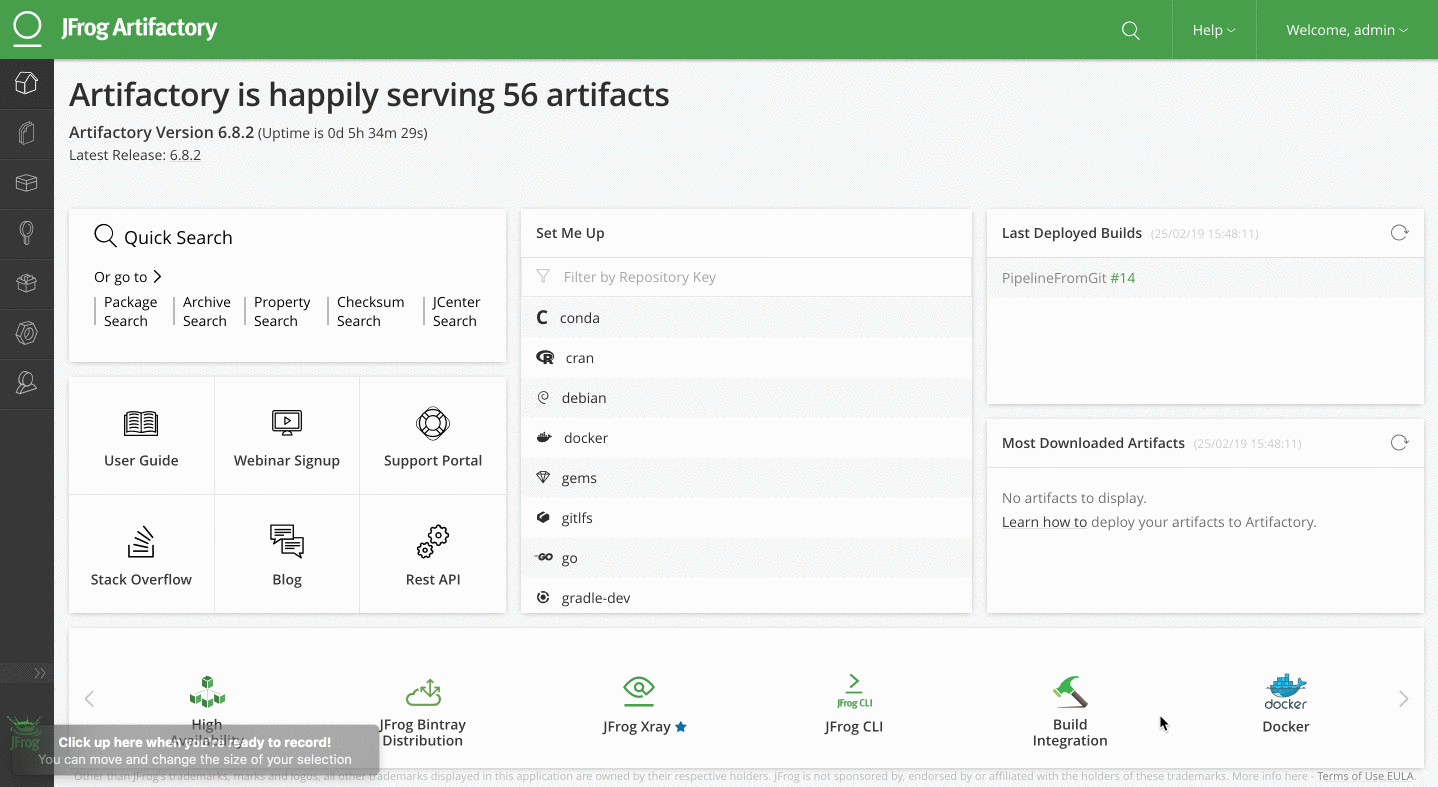Viewport: 1438px width, 787px height.
Task: Open the Admin nut icon in the sidebar
Action: coord(27,333)
